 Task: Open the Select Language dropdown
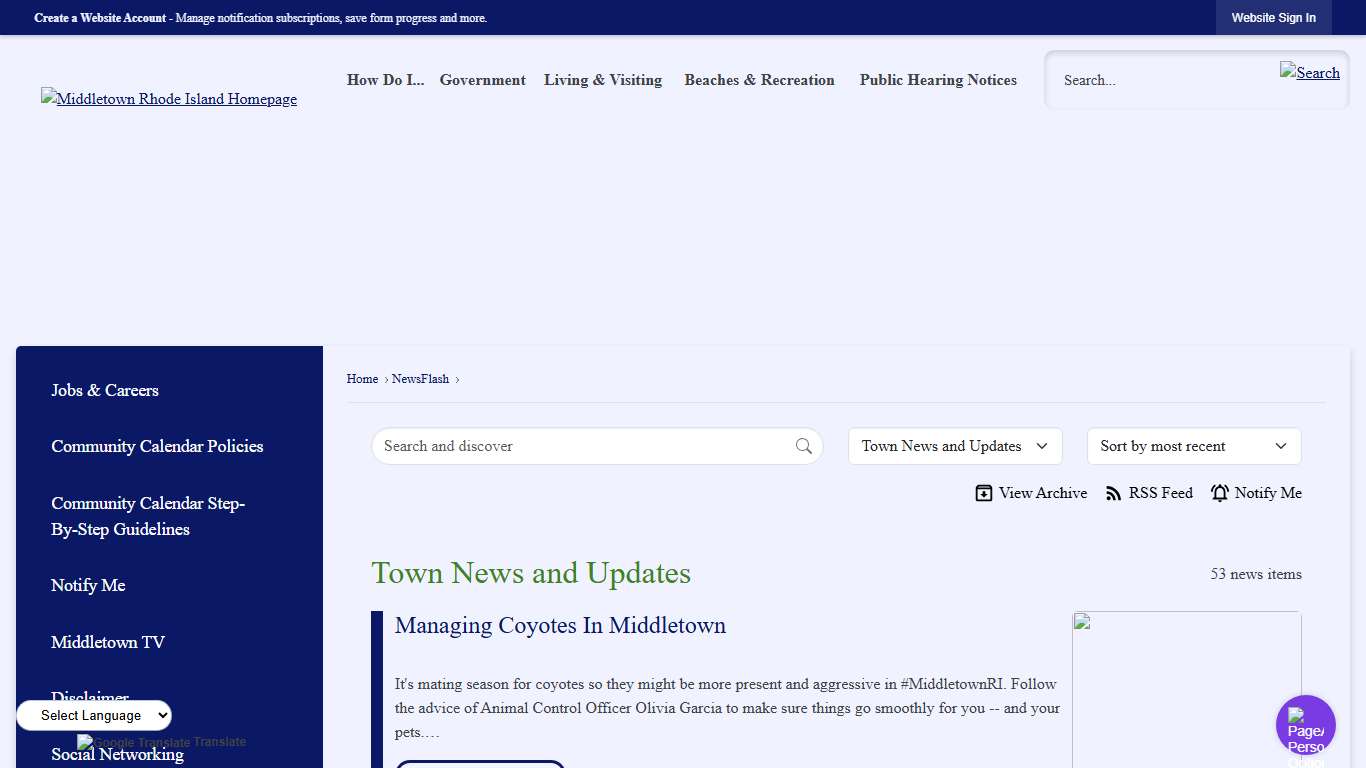[x=94, y=715]
